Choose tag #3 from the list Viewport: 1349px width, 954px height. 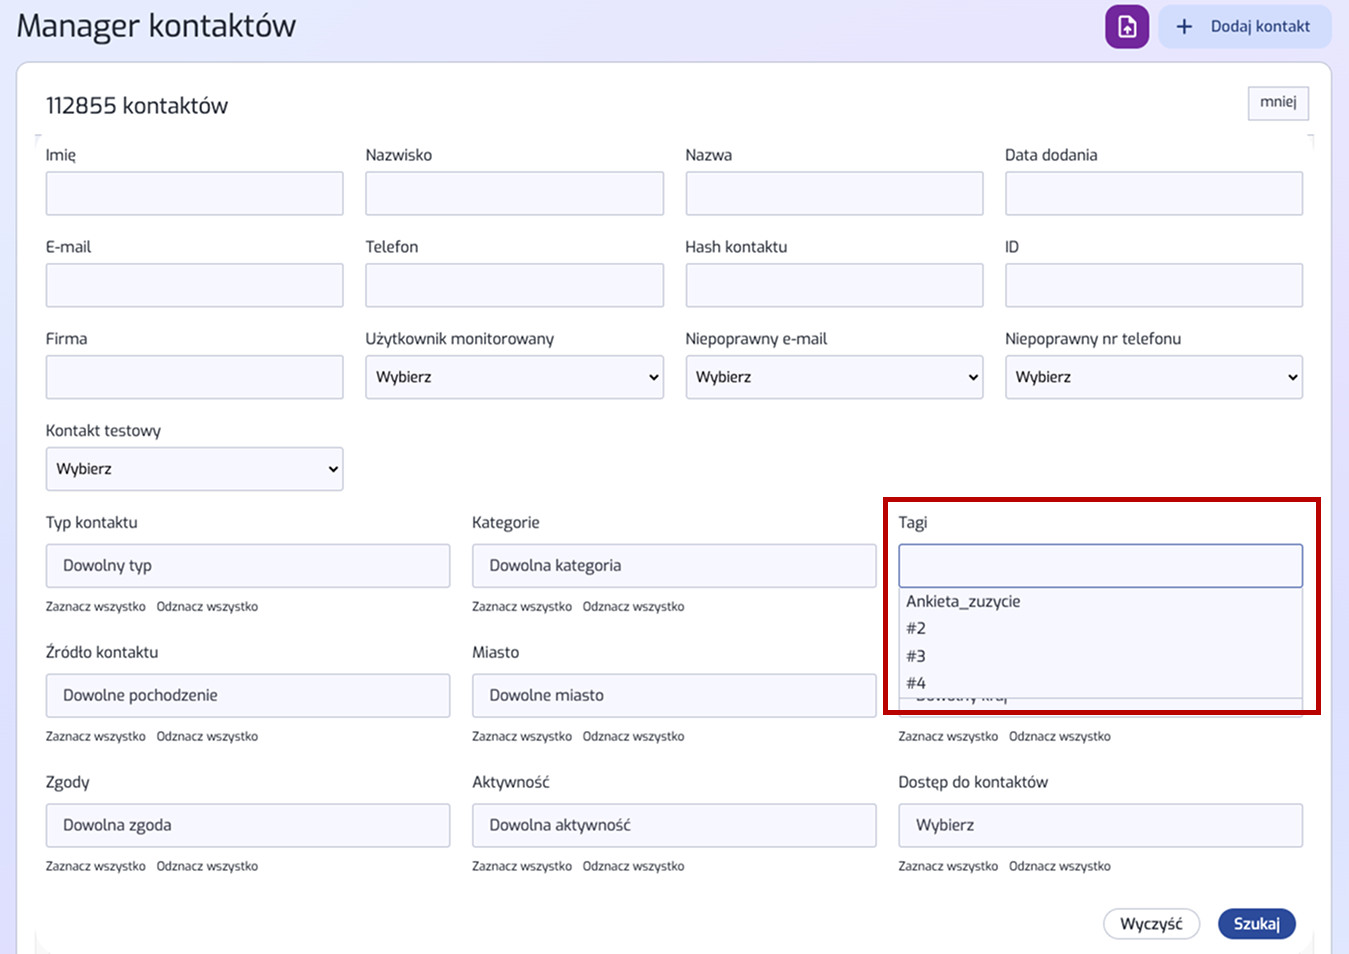coord(916,656)
